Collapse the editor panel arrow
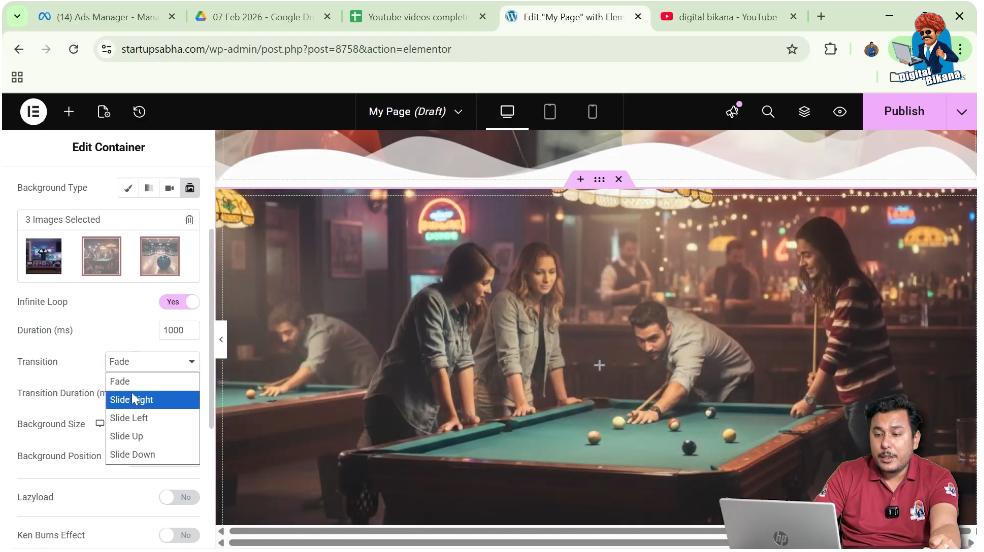The width and height of the screenshot is (984, 552). pyautogui.click(x=221, y=339)
